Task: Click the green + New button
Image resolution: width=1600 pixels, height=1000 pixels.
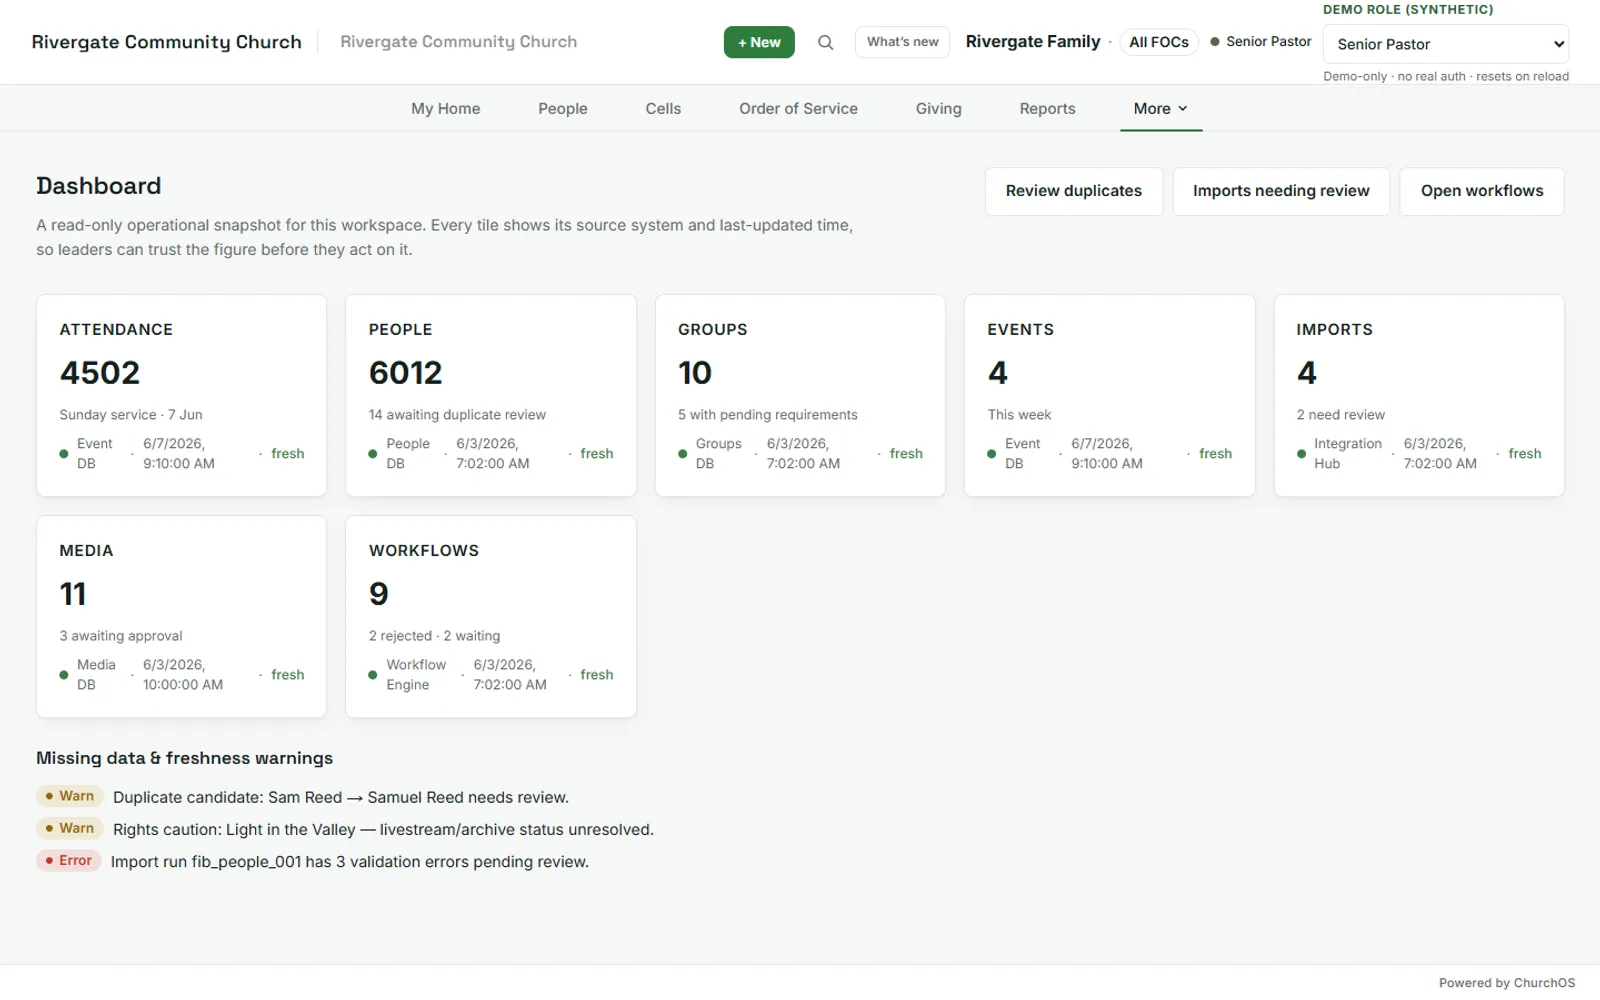Action: (x=759, y=42)
